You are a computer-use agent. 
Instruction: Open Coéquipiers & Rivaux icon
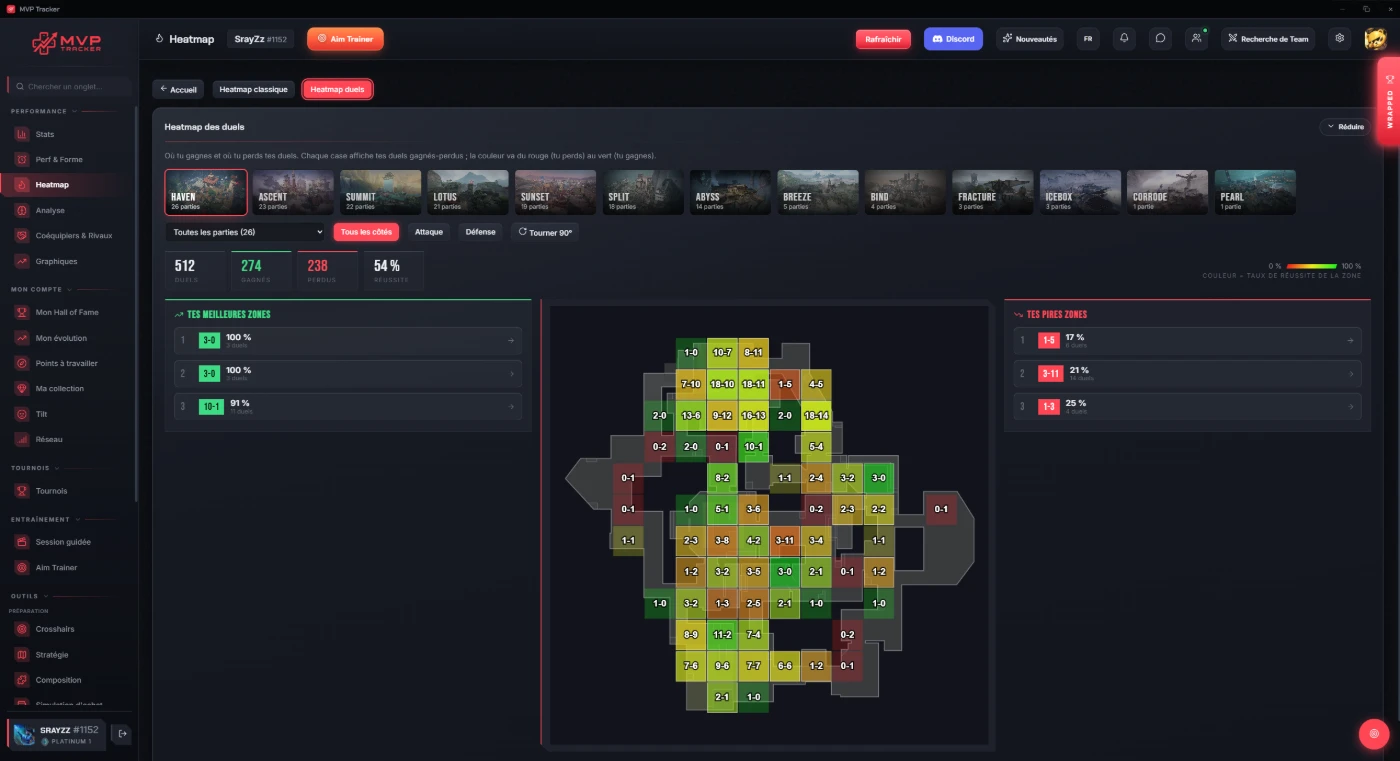(x=21, y=236)
